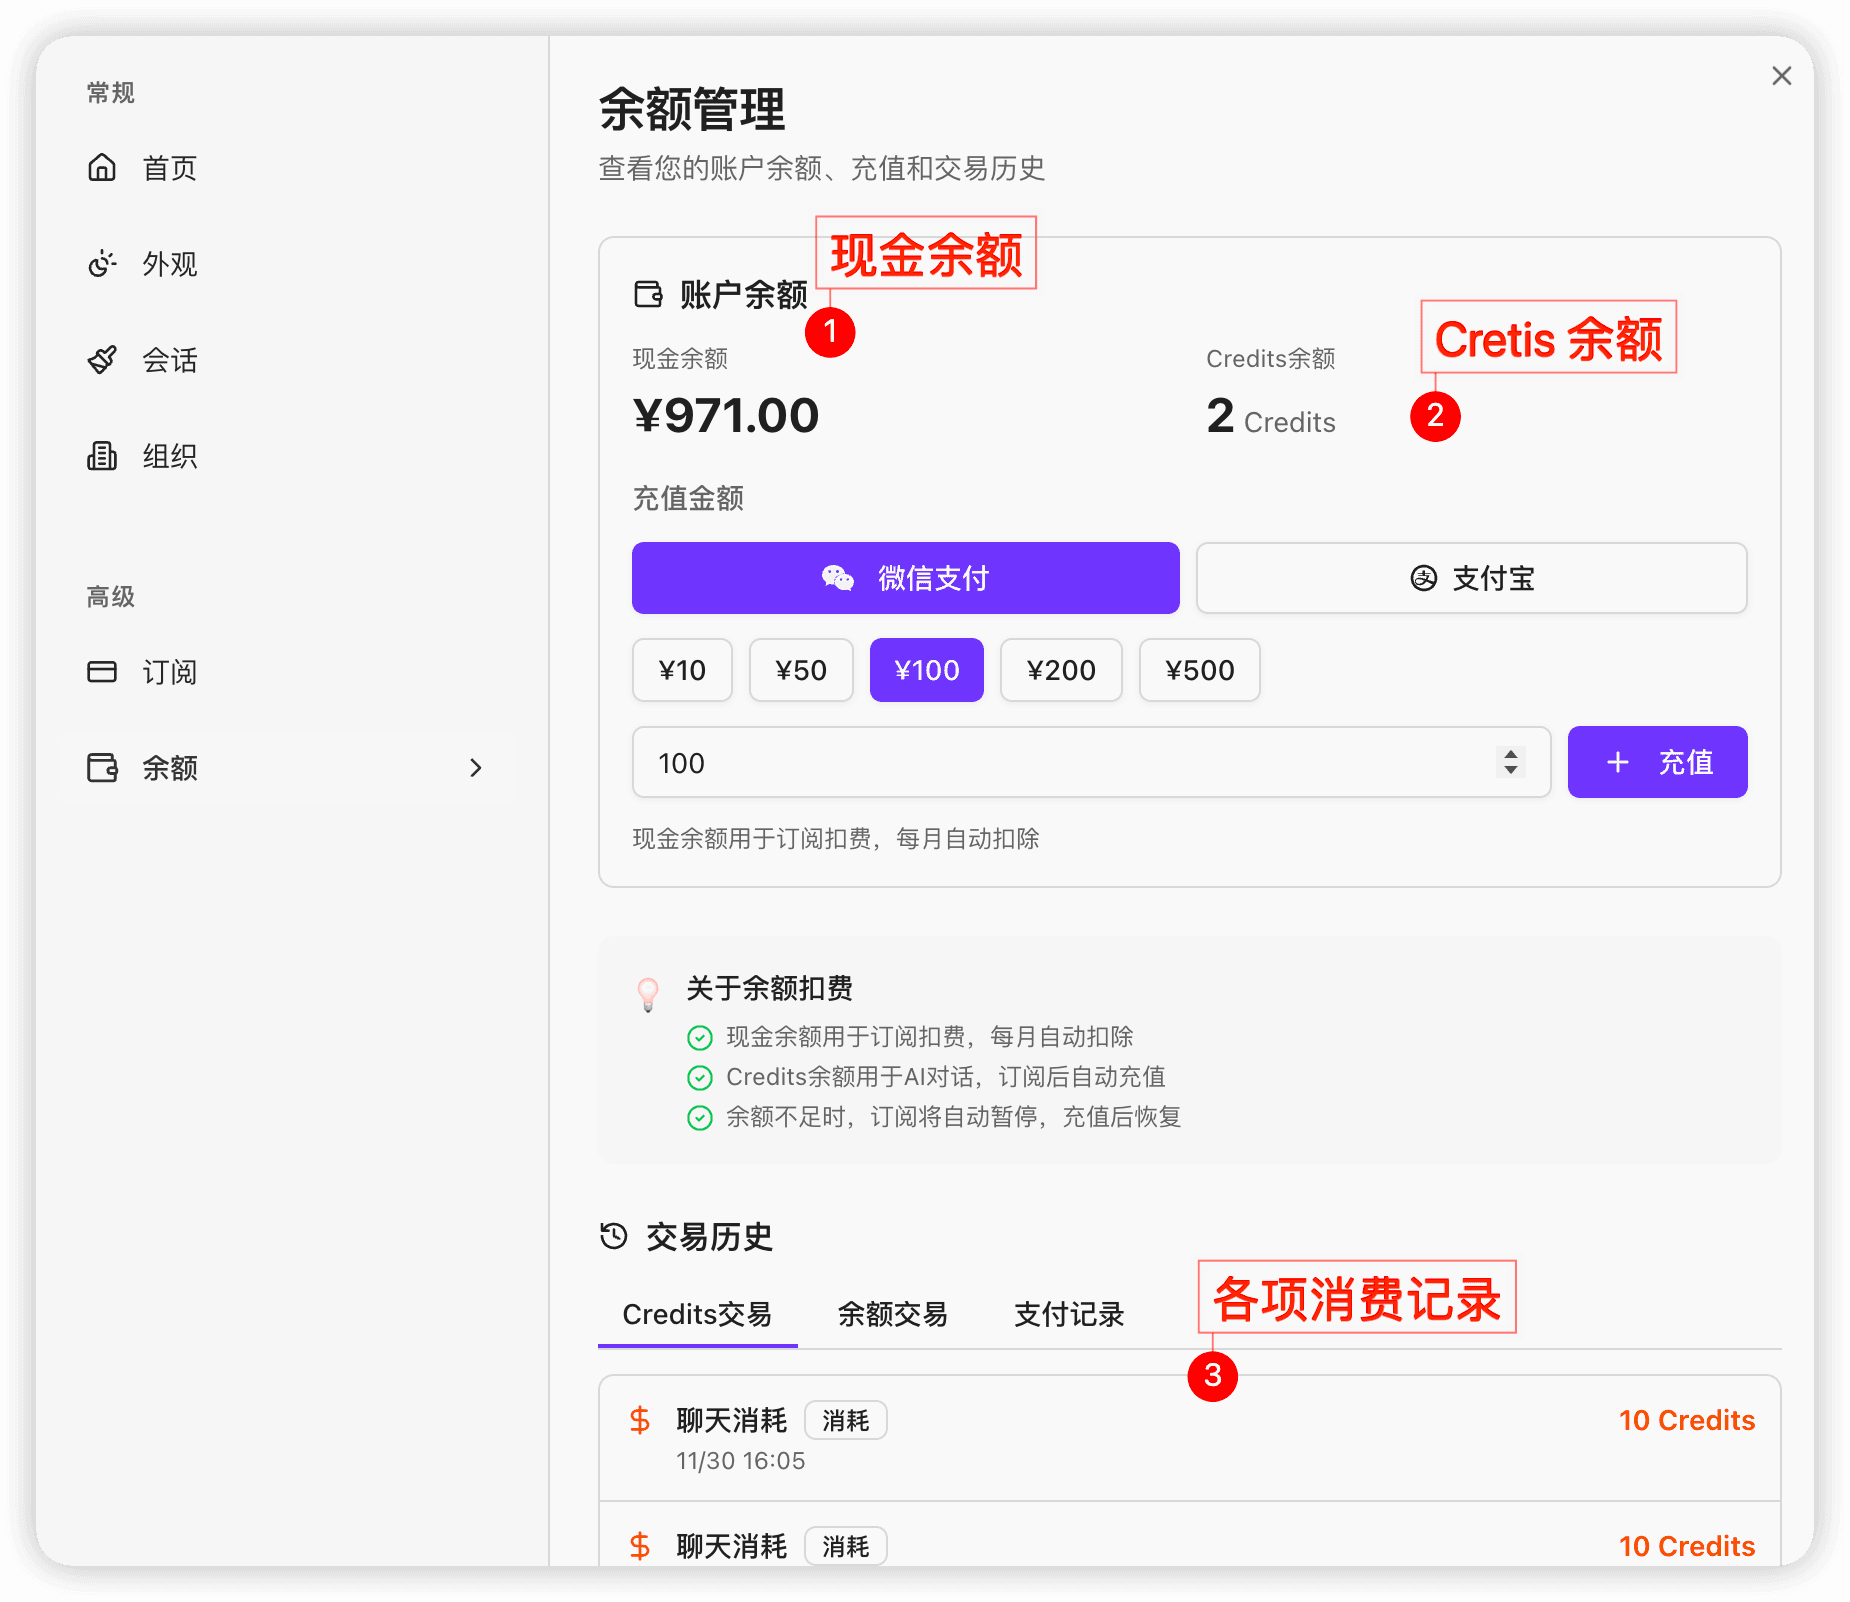Select the 会话 sessions icon
The width and height of the screenshot is (1850, 1602).
point(103,360)
